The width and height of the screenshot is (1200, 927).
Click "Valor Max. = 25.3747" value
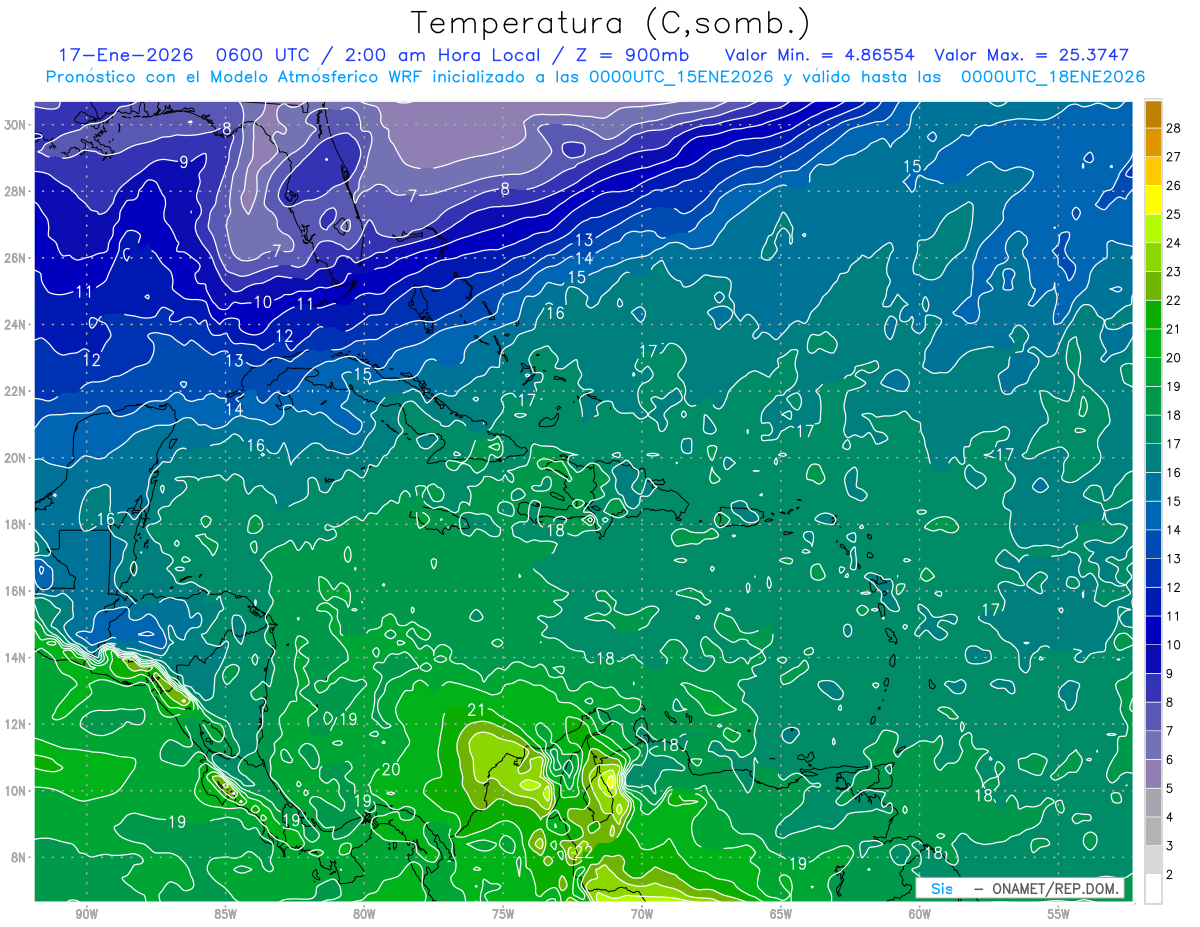point(1031,55)
